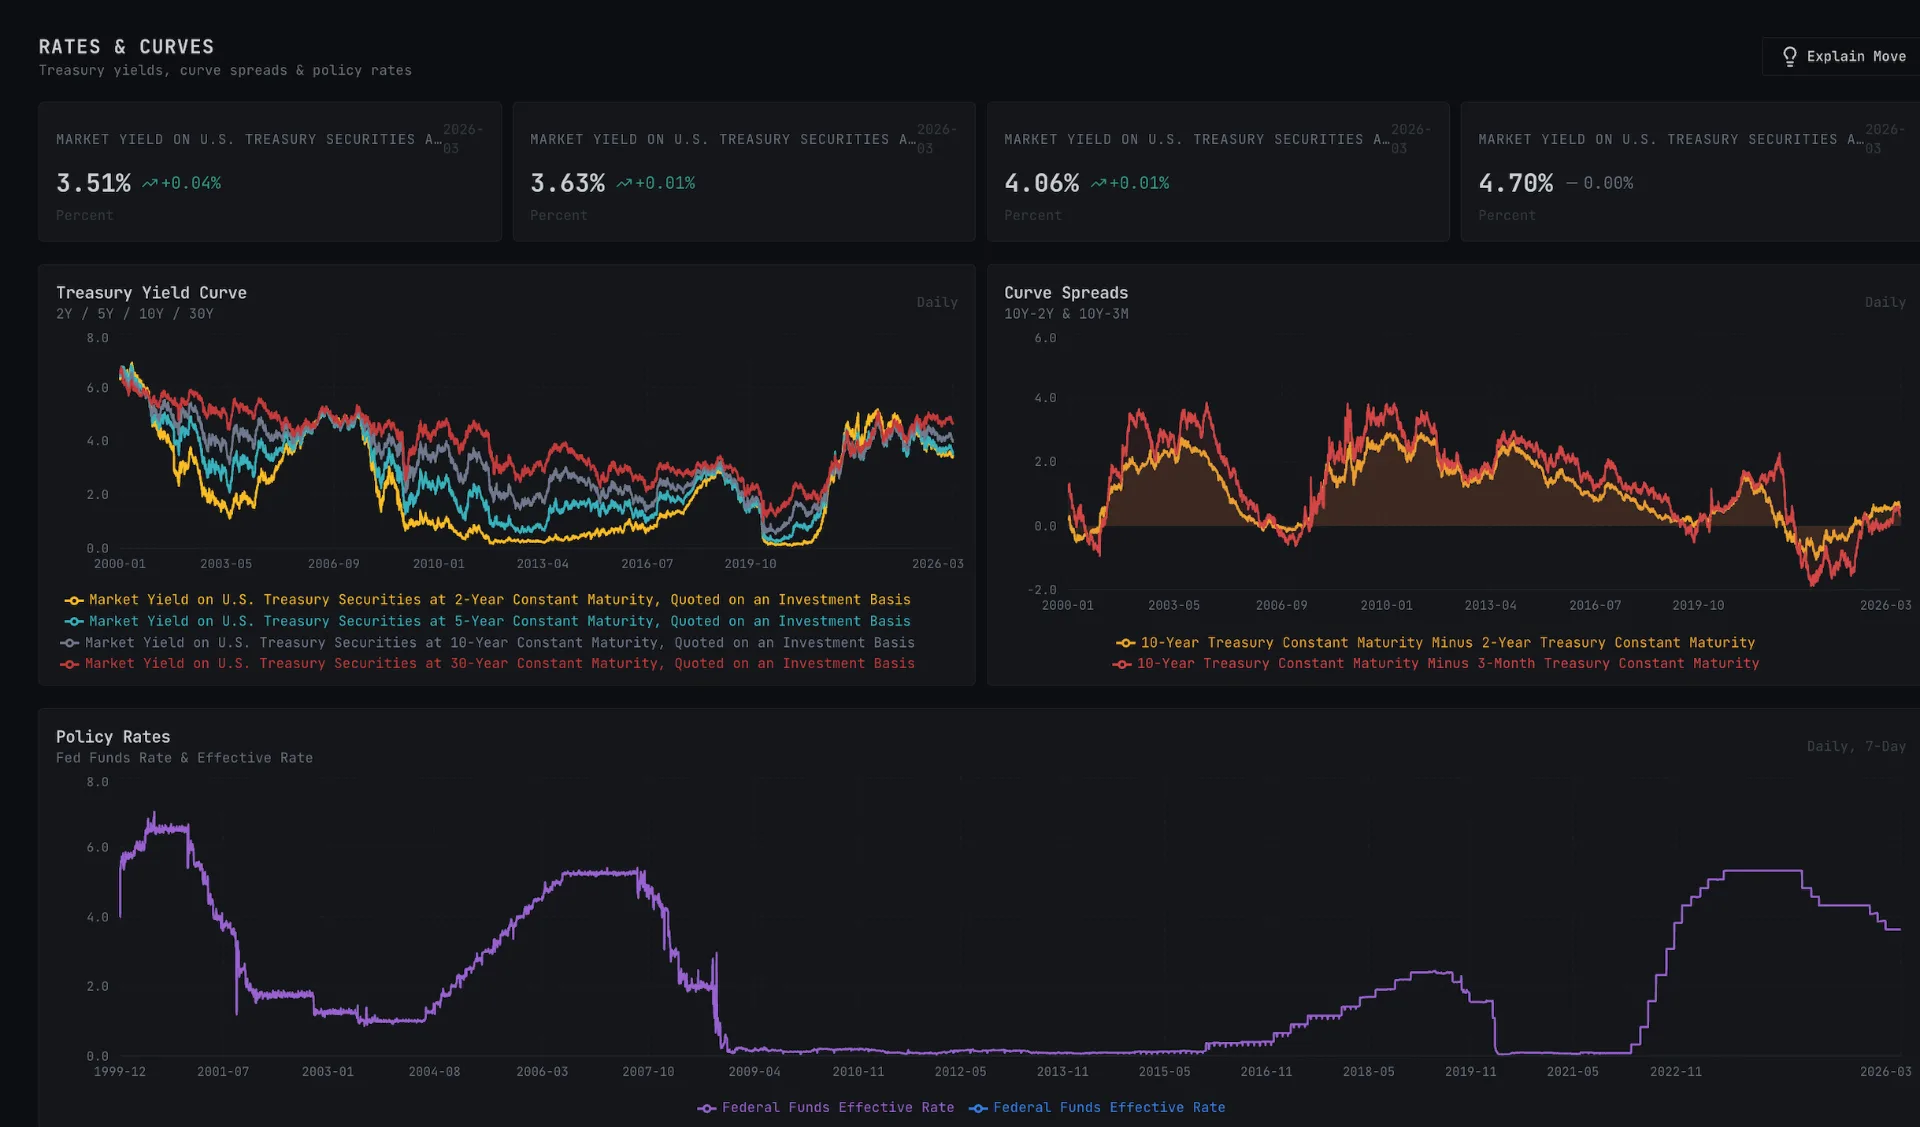
Task: Click the Curve Spreads chart title
Action: coord(1066,293)
